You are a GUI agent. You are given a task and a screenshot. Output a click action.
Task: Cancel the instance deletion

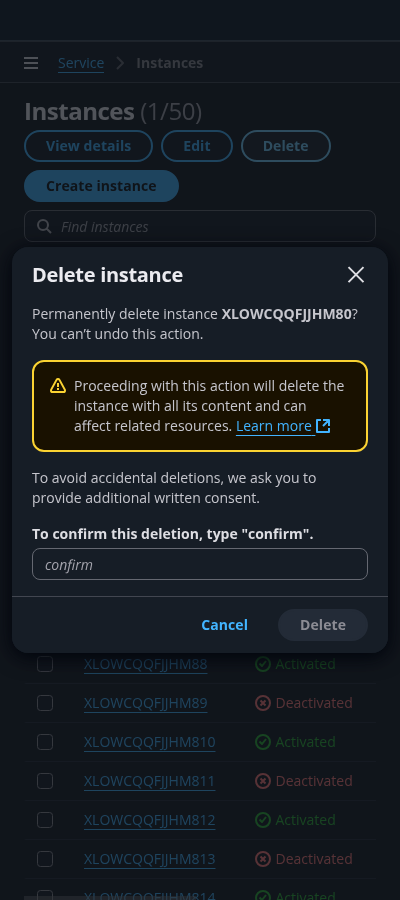point(224,625)
